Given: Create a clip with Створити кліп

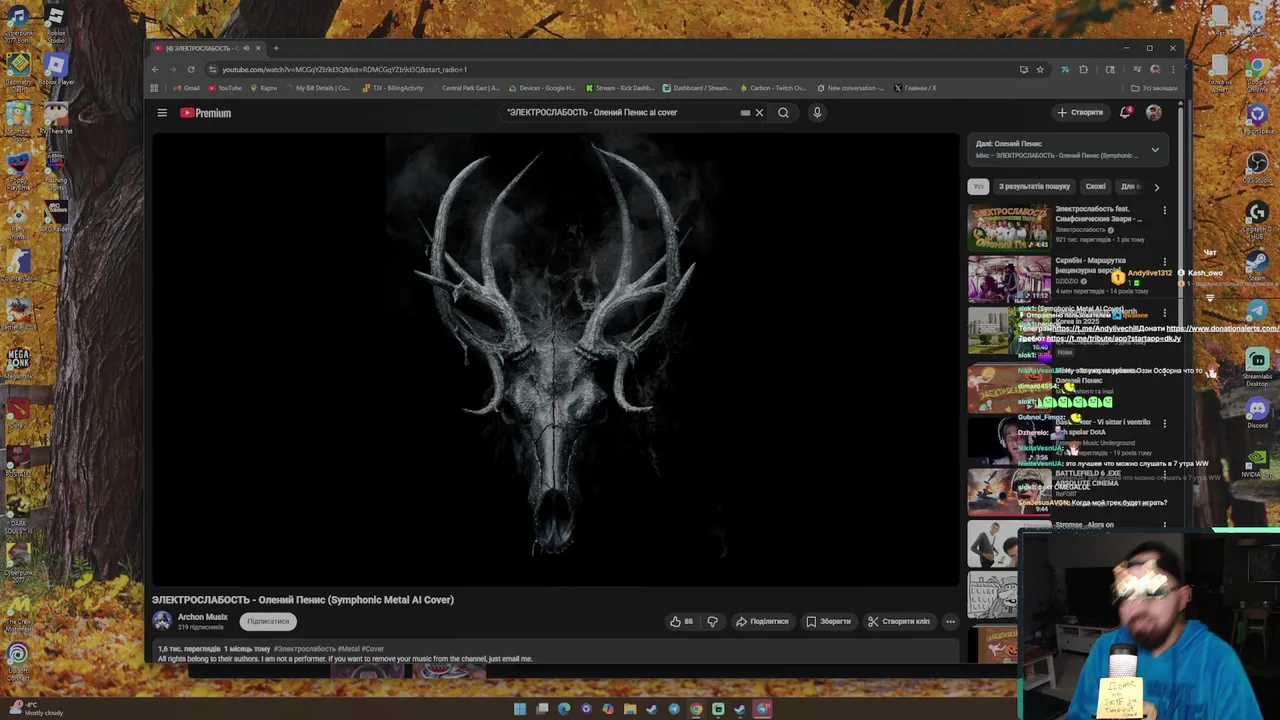Looking at the screenshot, I should [899, 621].
